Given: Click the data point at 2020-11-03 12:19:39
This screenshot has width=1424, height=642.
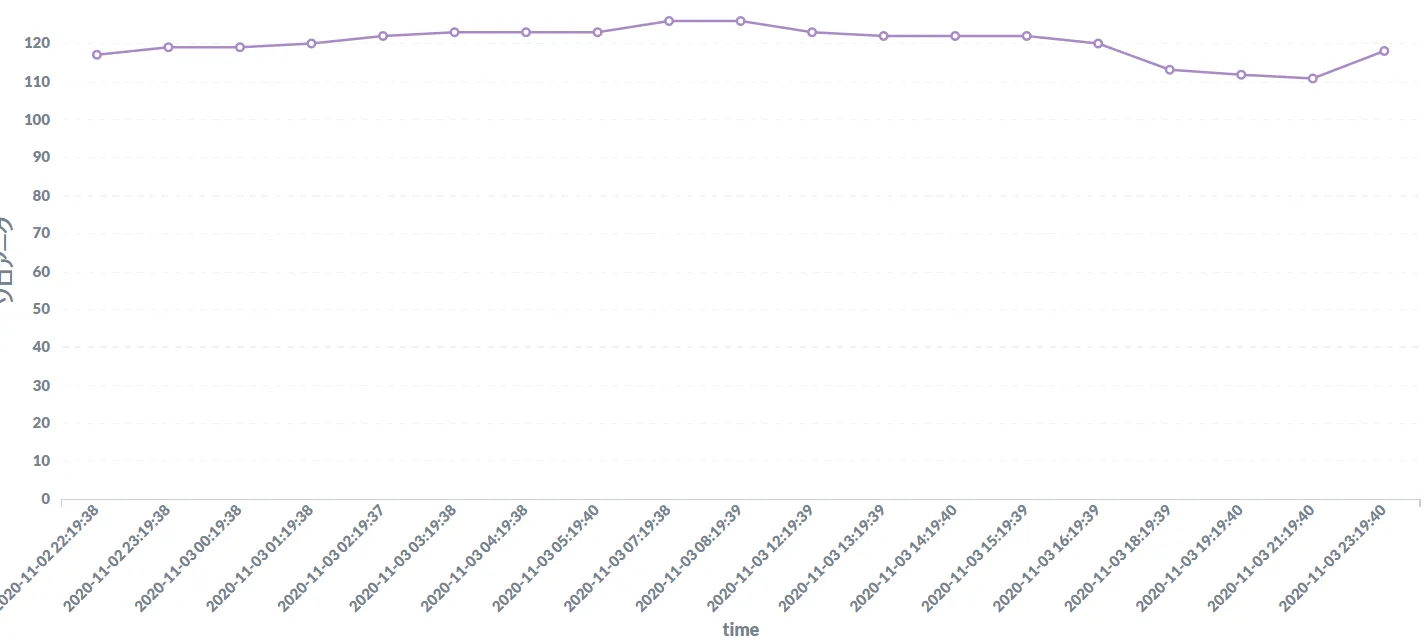Looking at the screenshot, I should 812,32.
